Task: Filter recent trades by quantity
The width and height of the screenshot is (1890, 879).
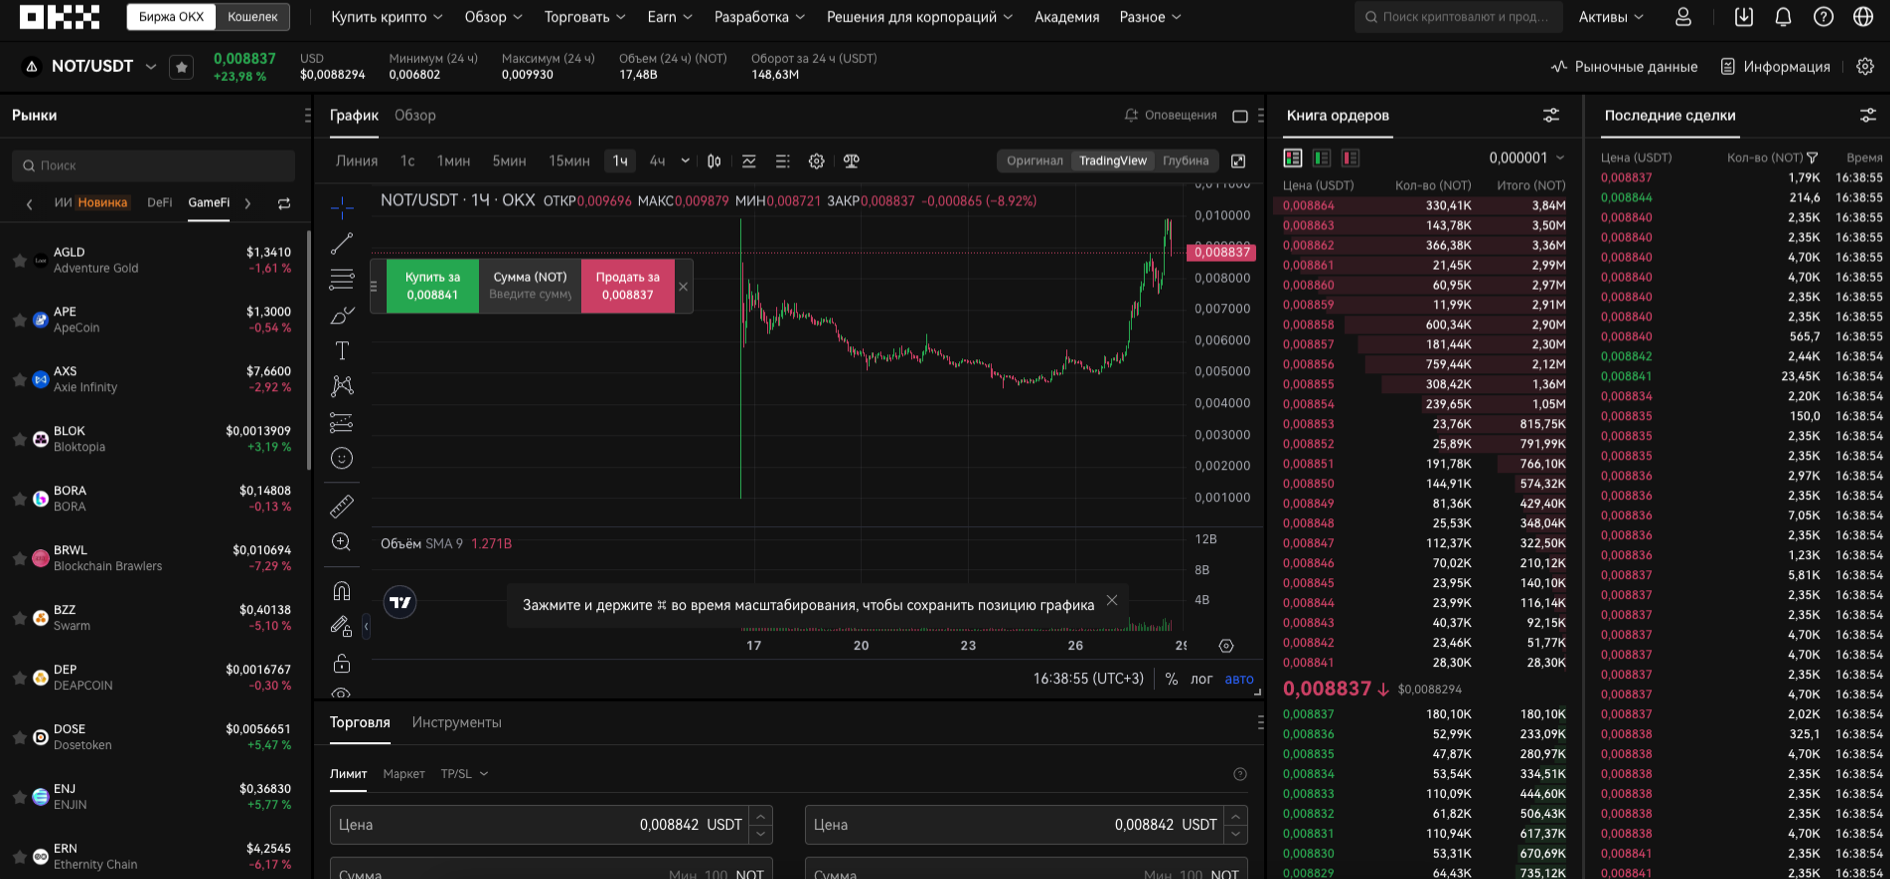Action: pos(1813,158)
